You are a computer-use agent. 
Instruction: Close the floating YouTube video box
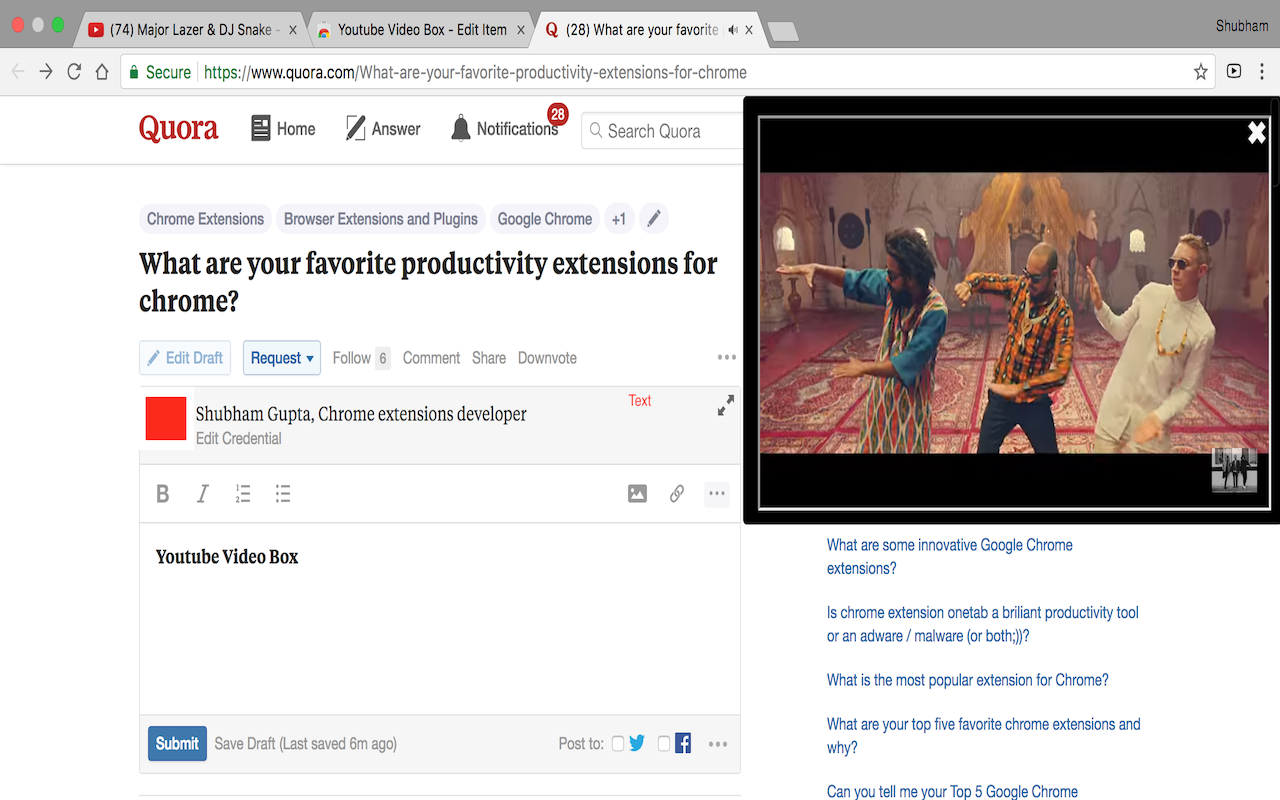pyautogui.click(x=1257, y=132)
